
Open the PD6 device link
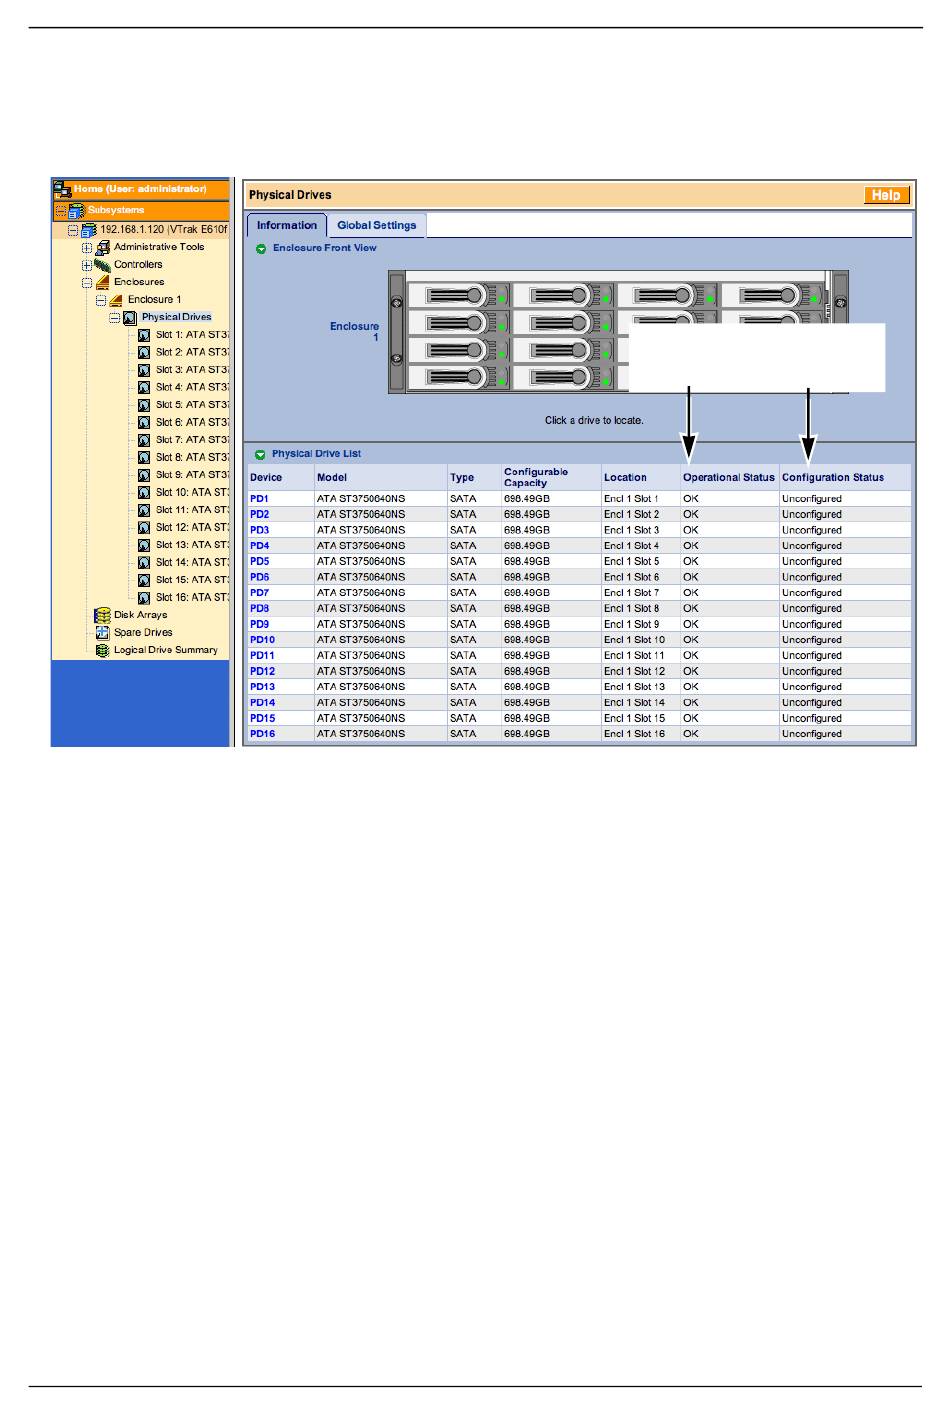pyautogui.click(x=259, y=578)
